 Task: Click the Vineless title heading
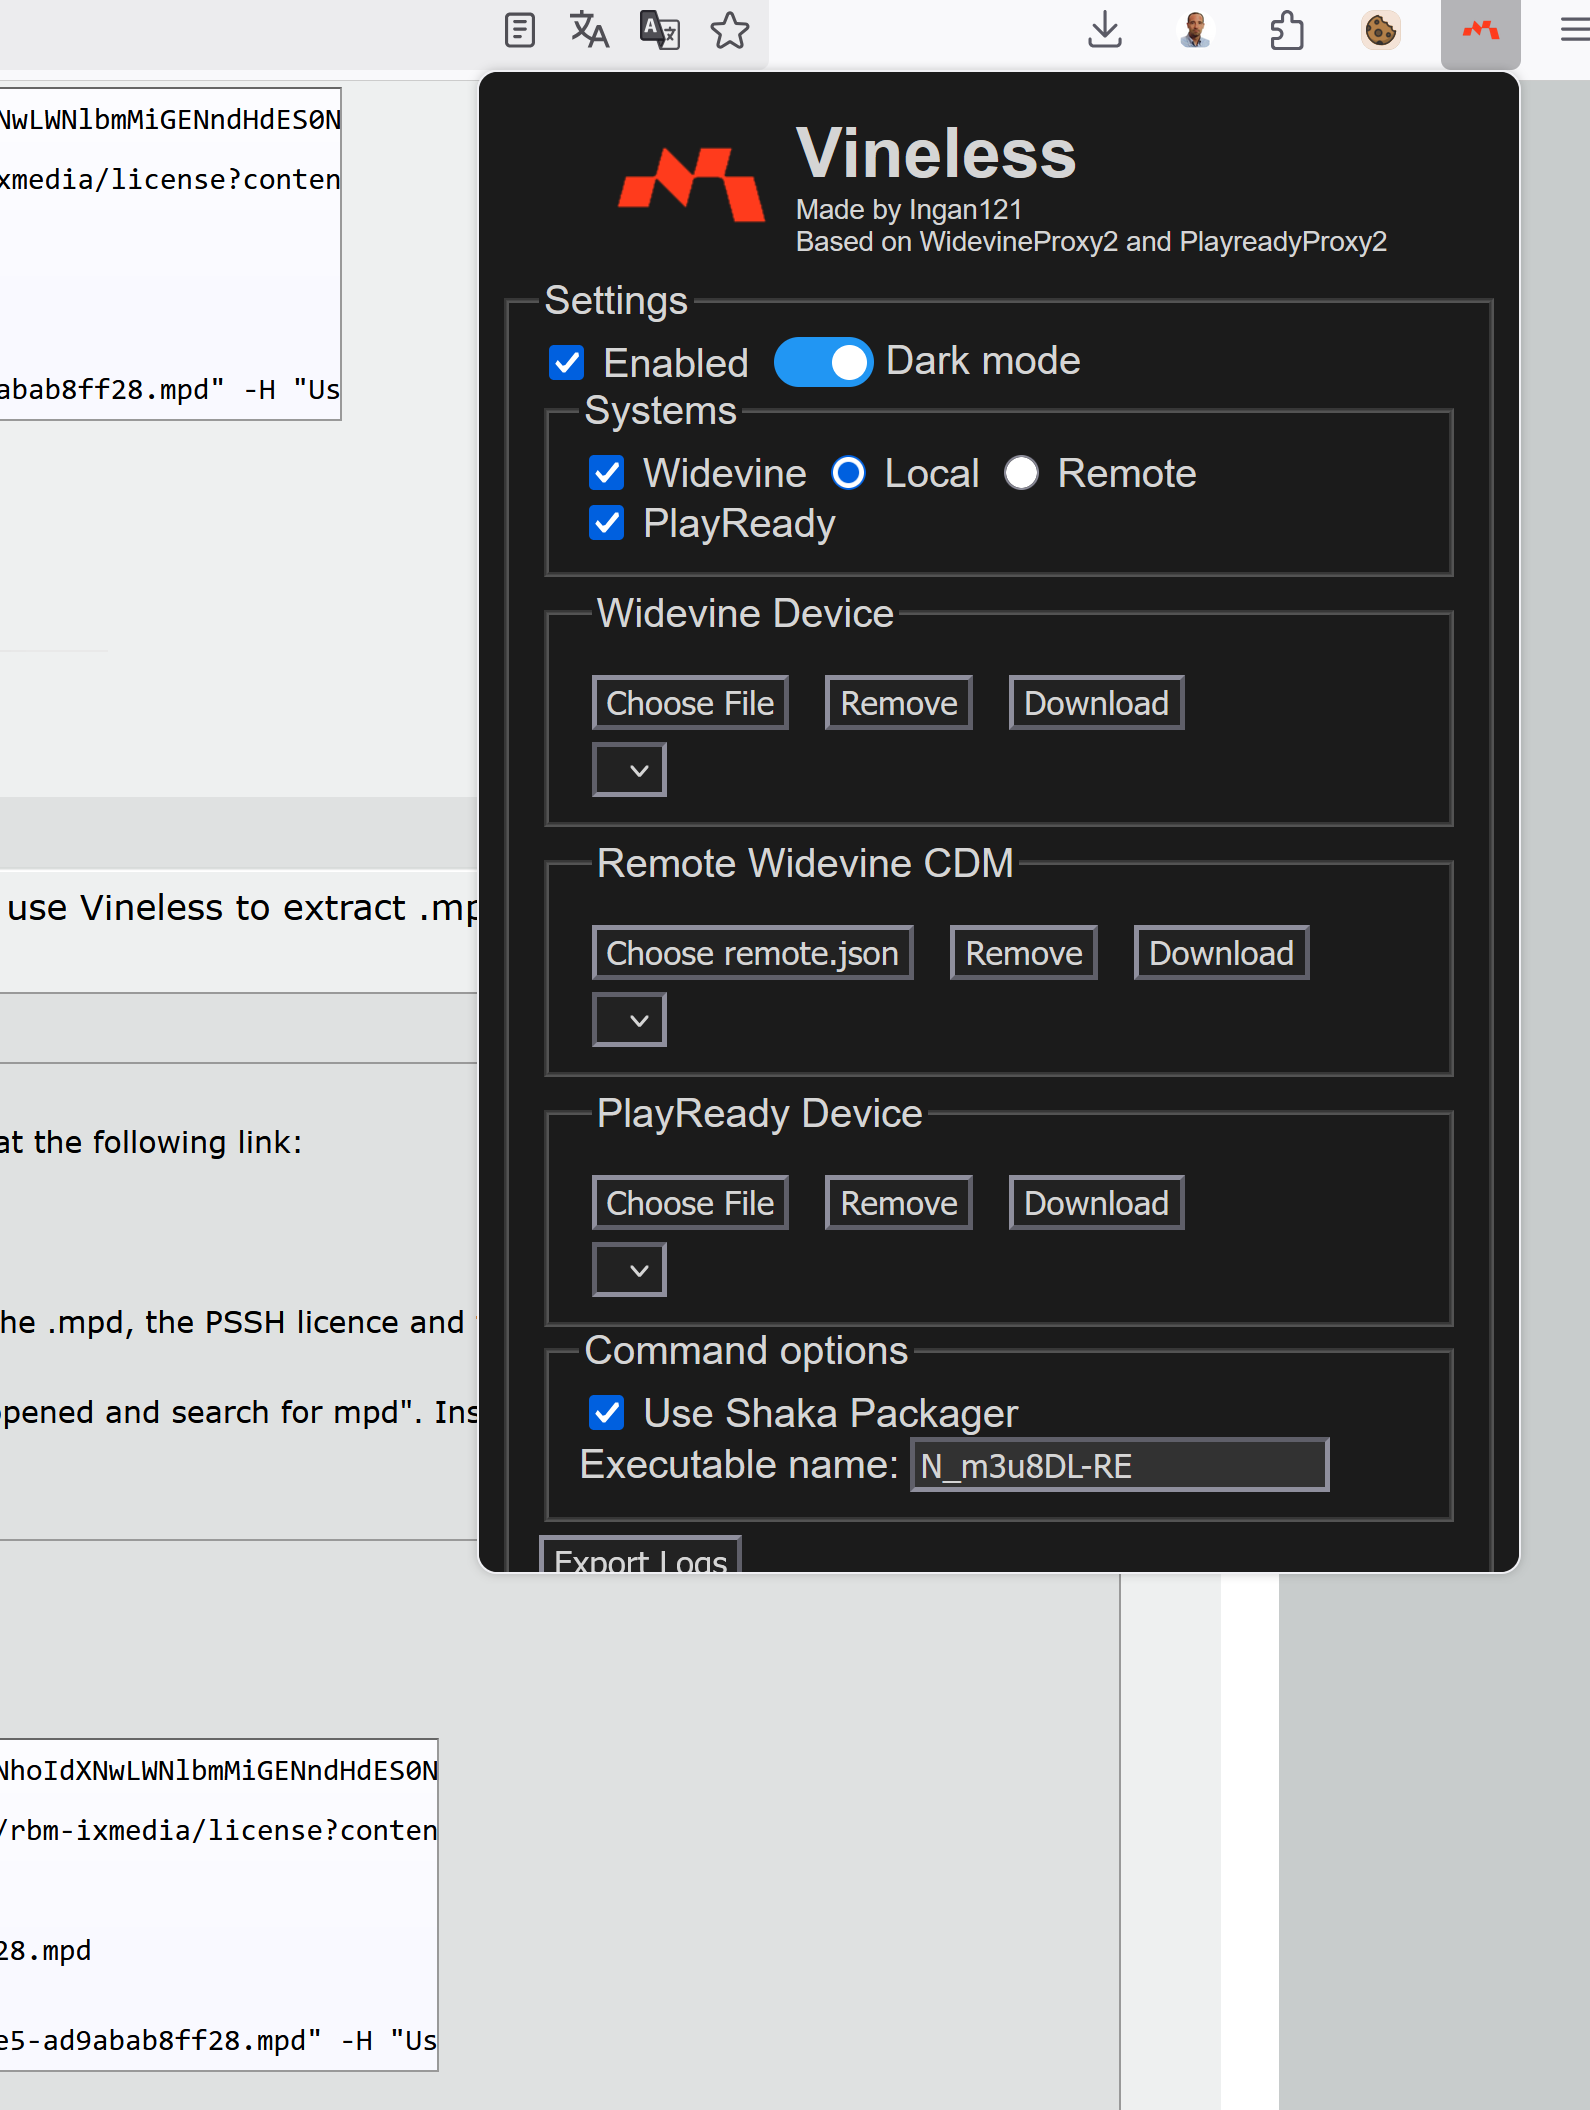coord(936,153)
